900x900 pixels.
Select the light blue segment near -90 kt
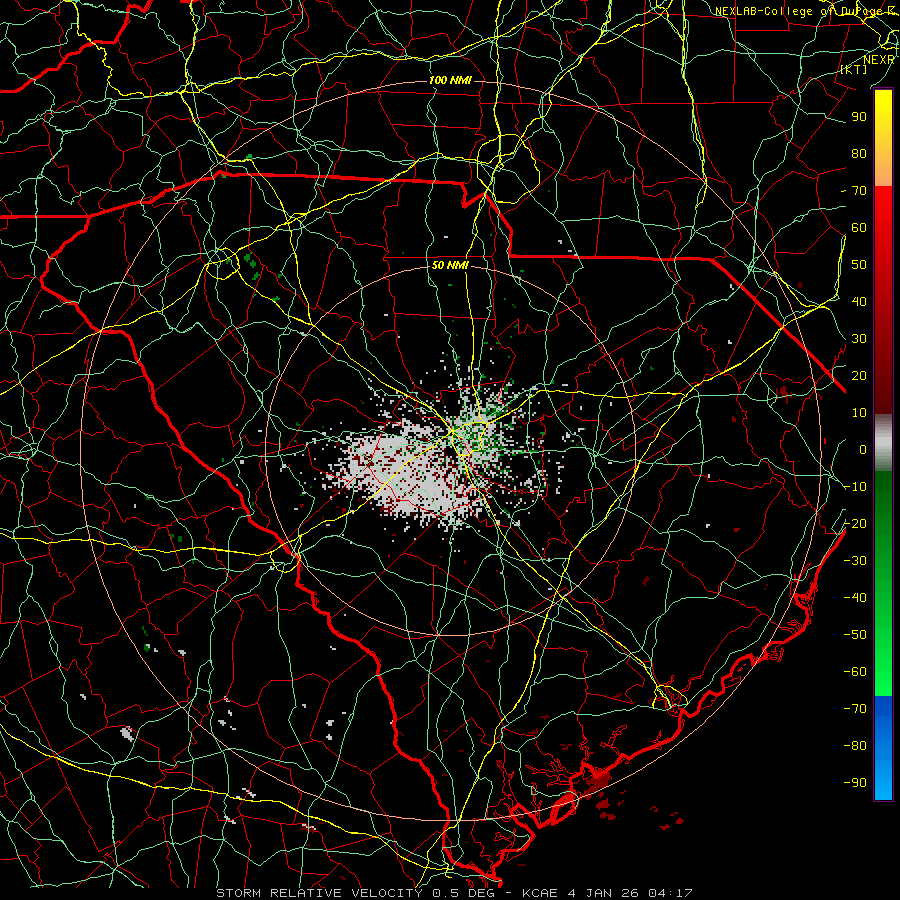[x=883, y=781]
